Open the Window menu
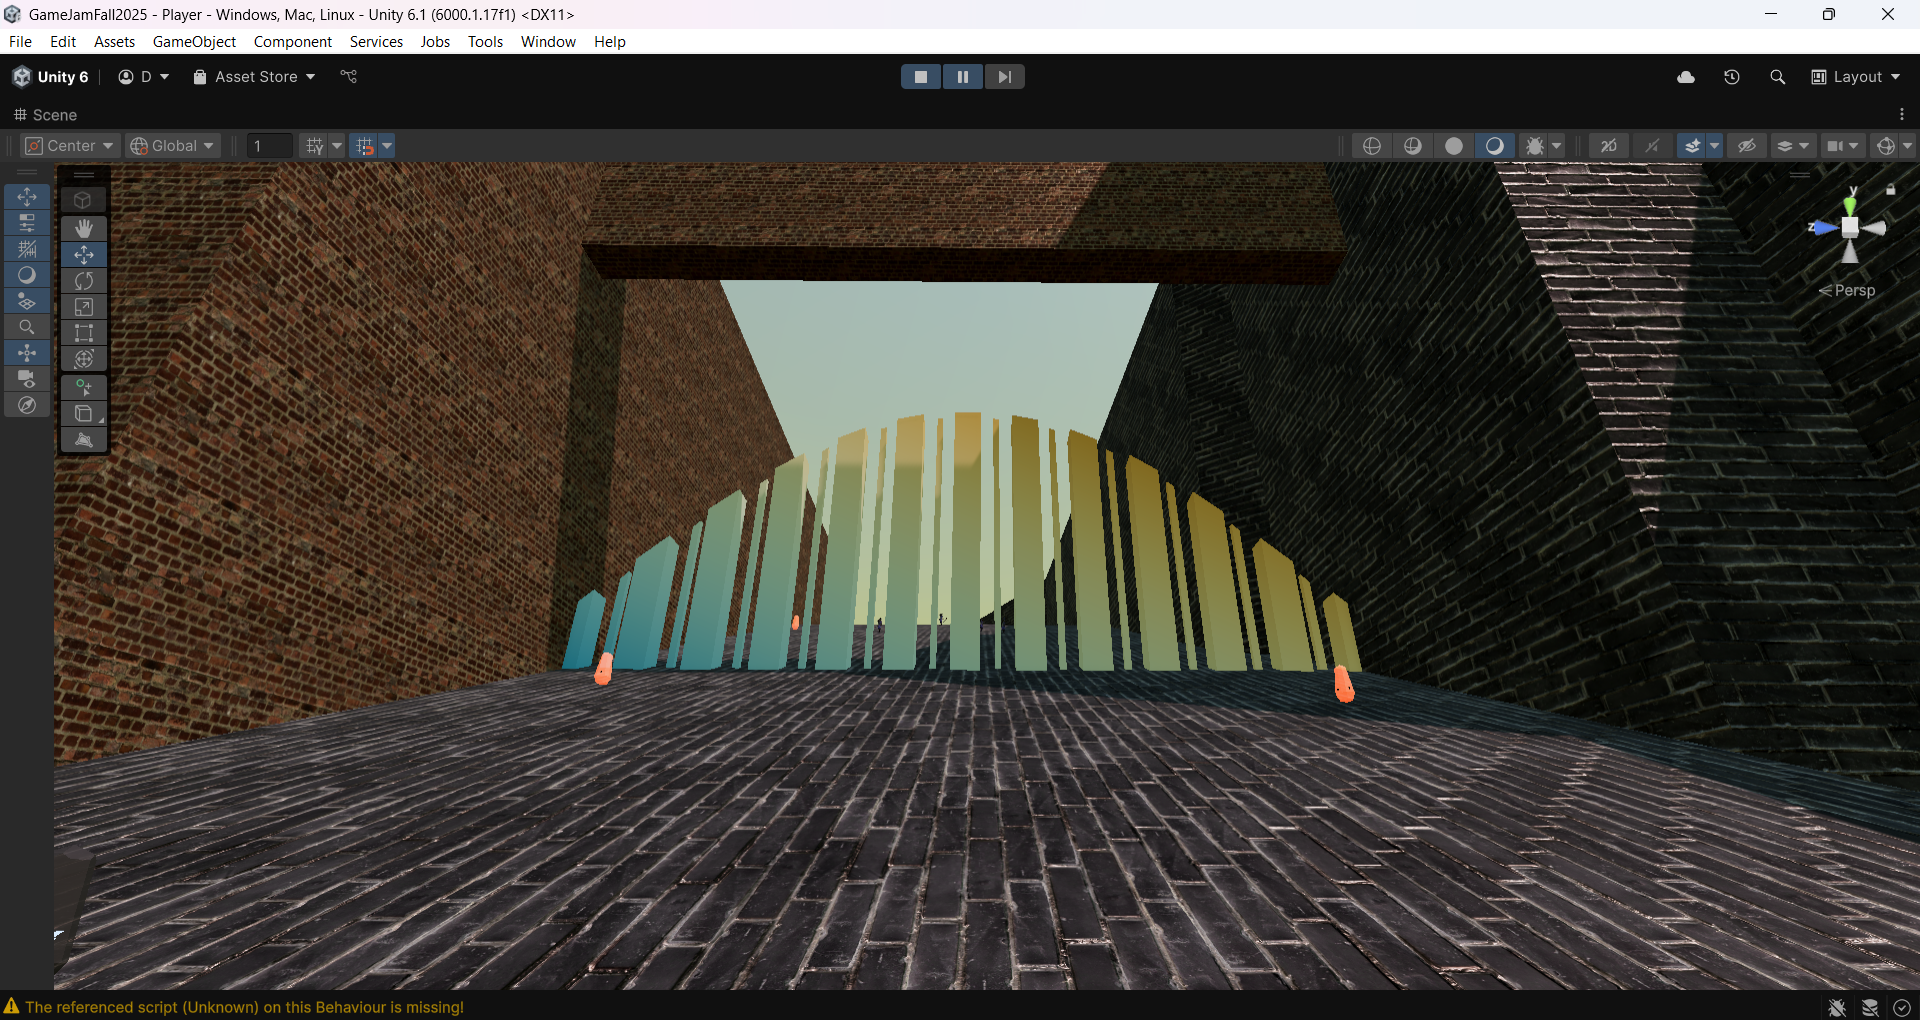The height and width of the screenshot is (1020, 1920). [548, 42]
